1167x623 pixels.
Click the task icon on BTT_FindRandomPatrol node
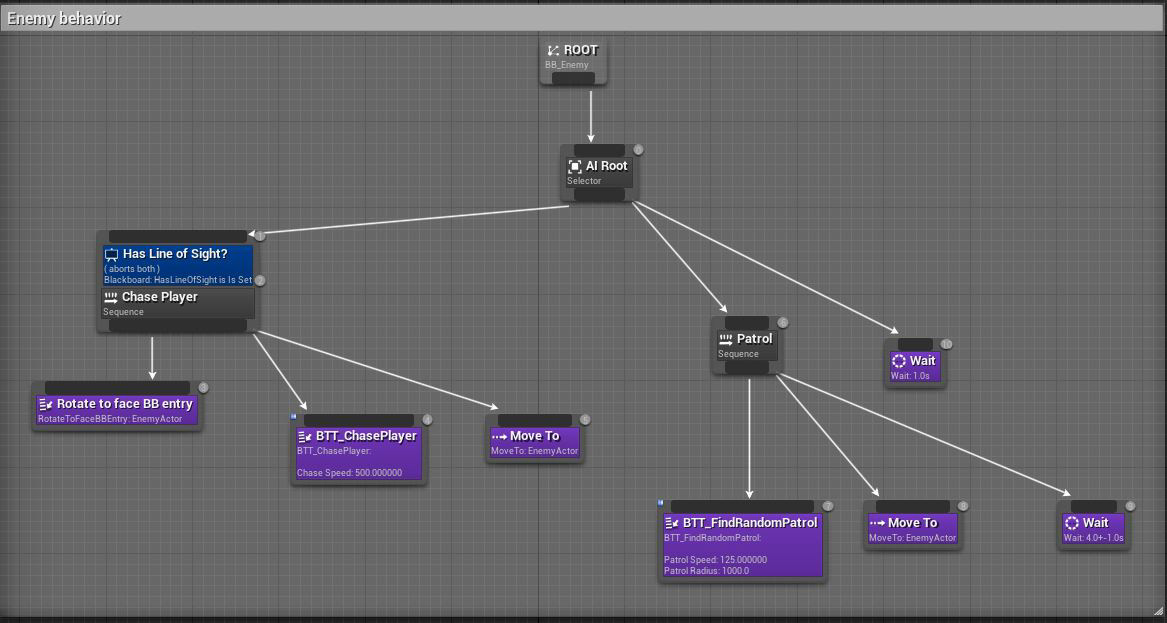pos(672,522)
